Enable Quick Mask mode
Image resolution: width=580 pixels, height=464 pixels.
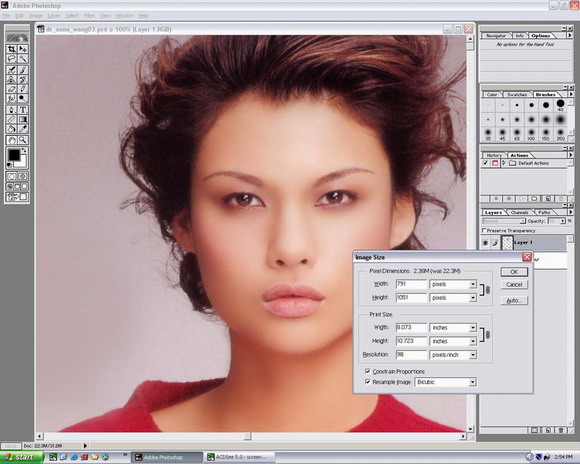23,176
